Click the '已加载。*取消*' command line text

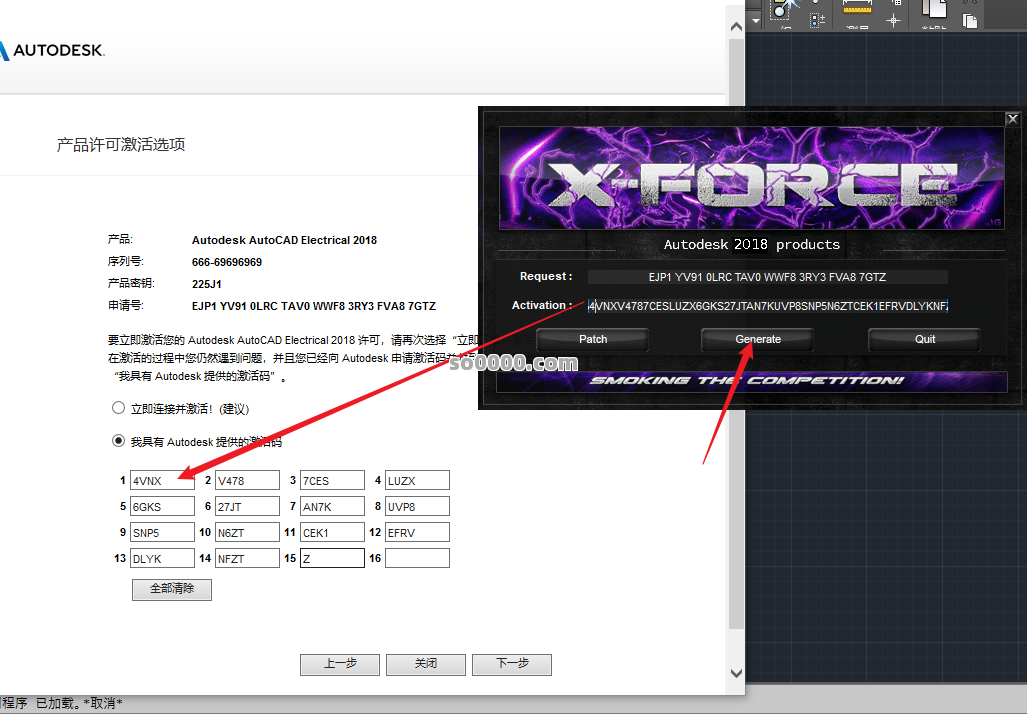tap(79, 703)
